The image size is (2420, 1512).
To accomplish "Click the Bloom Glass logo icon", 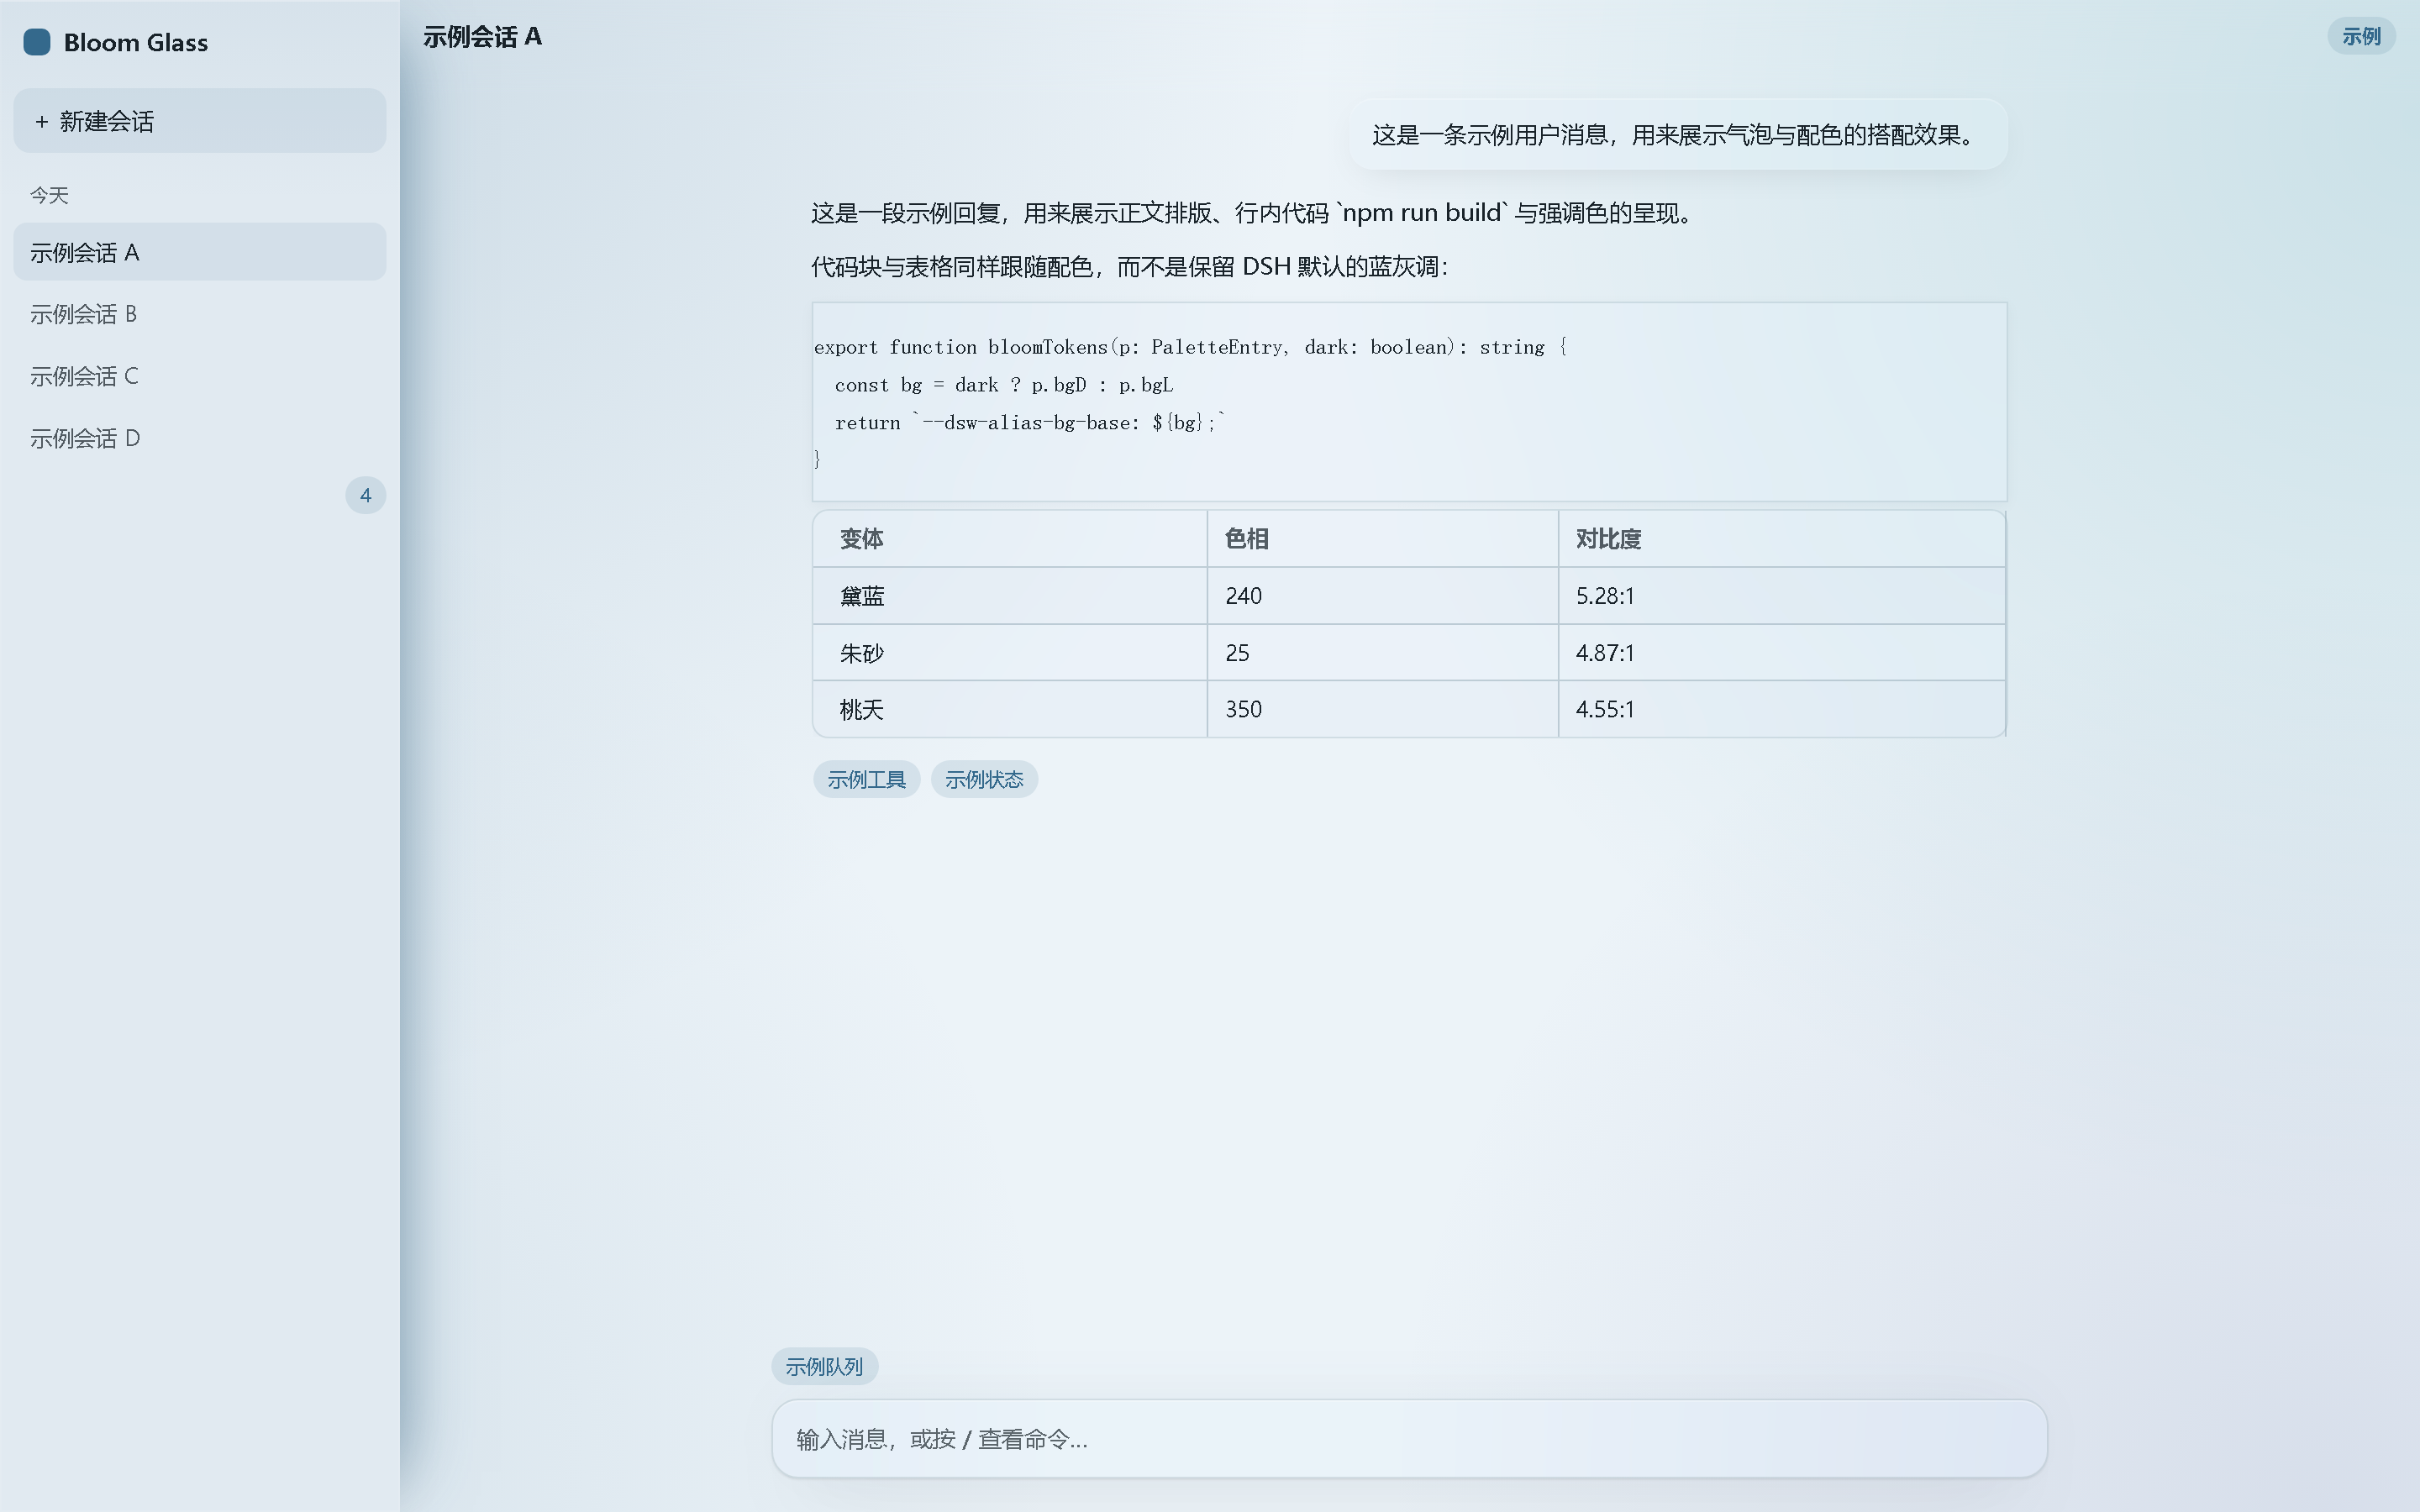I will point(37,42).
